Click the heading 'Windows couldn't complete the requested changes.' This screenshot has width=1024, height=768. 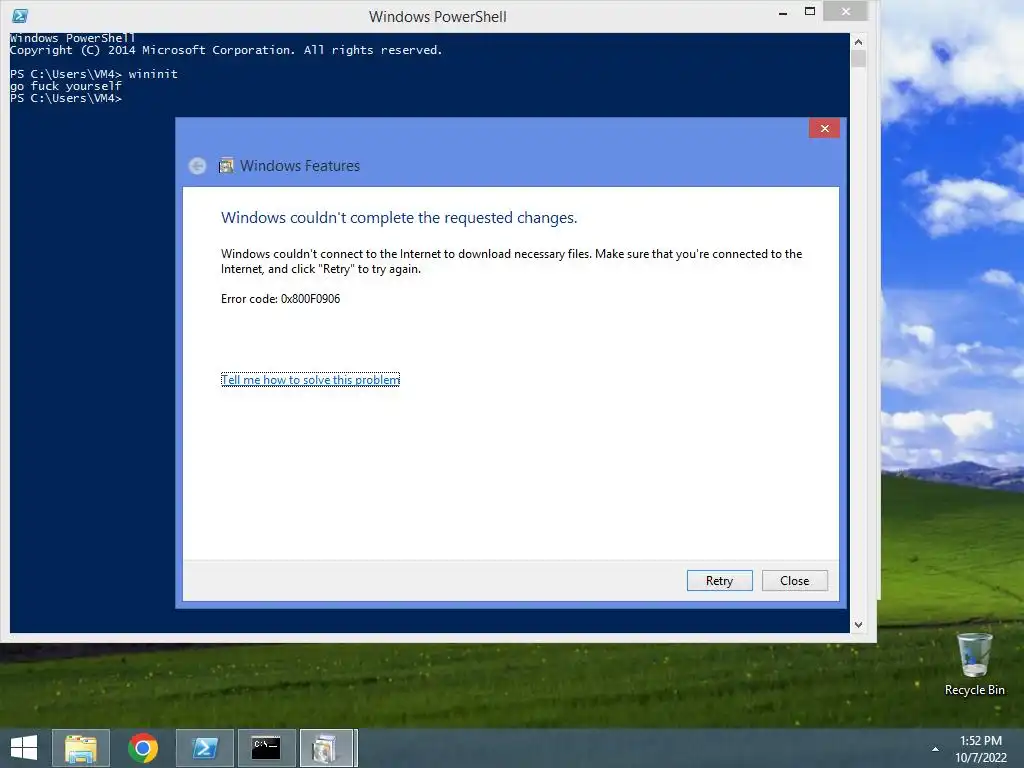pyautogui.click(x=399, y=217)
